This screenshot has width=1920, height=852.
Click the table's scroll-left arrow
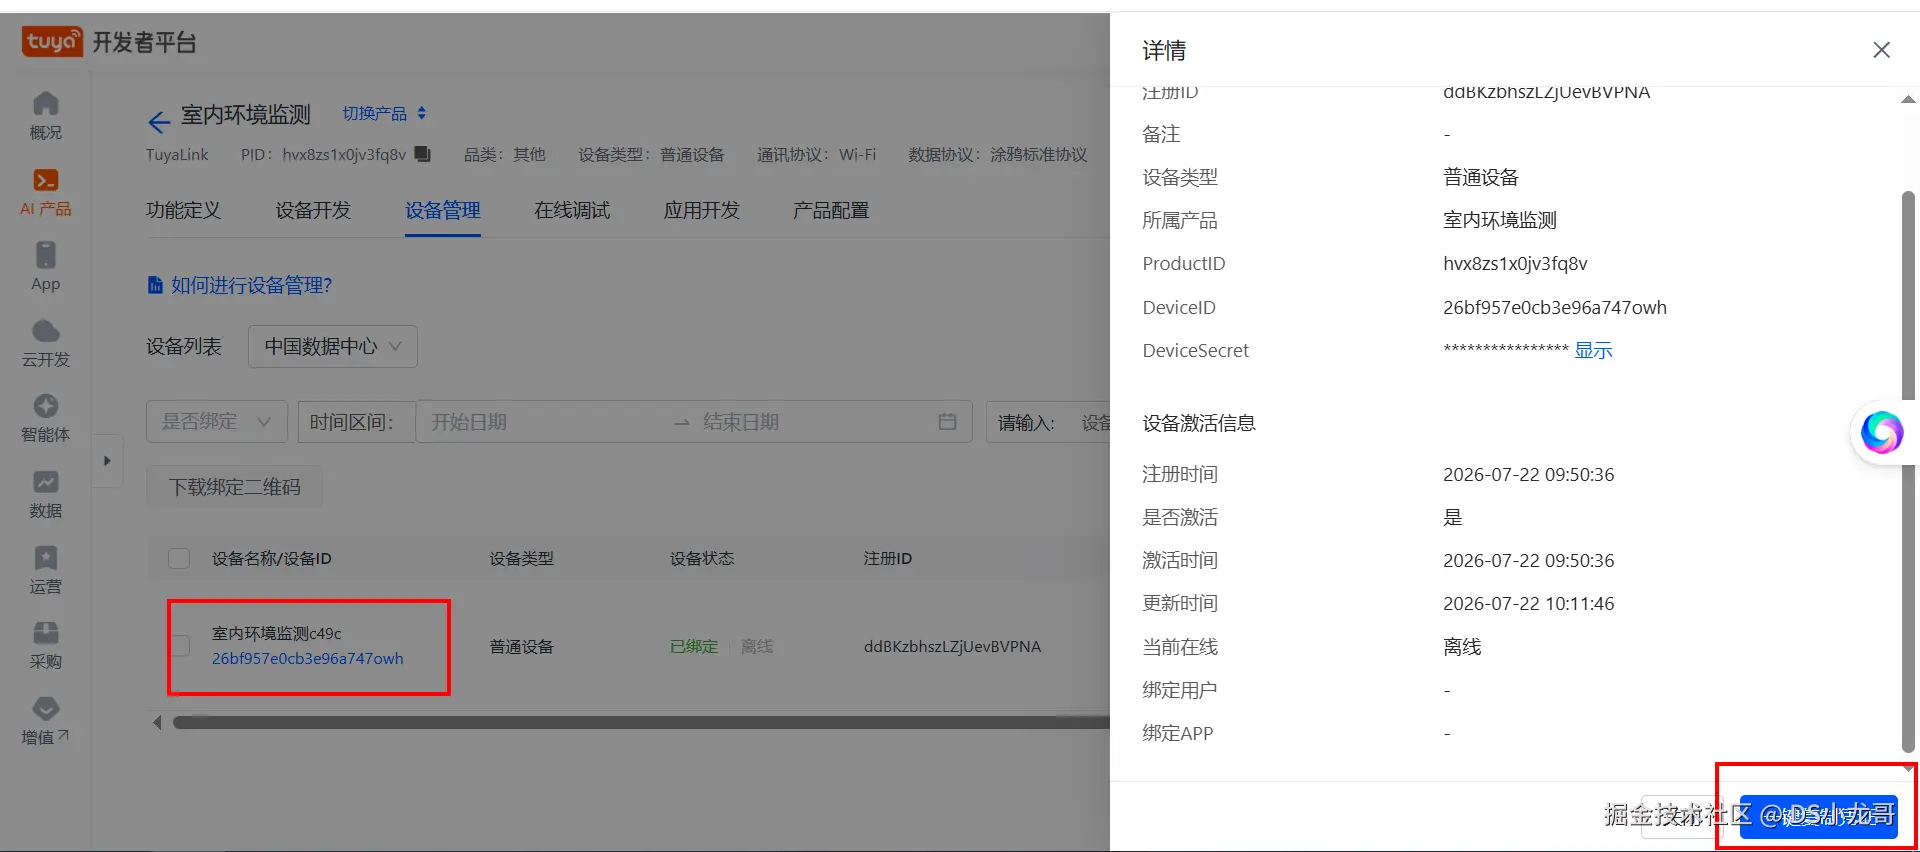click(157, 722)
